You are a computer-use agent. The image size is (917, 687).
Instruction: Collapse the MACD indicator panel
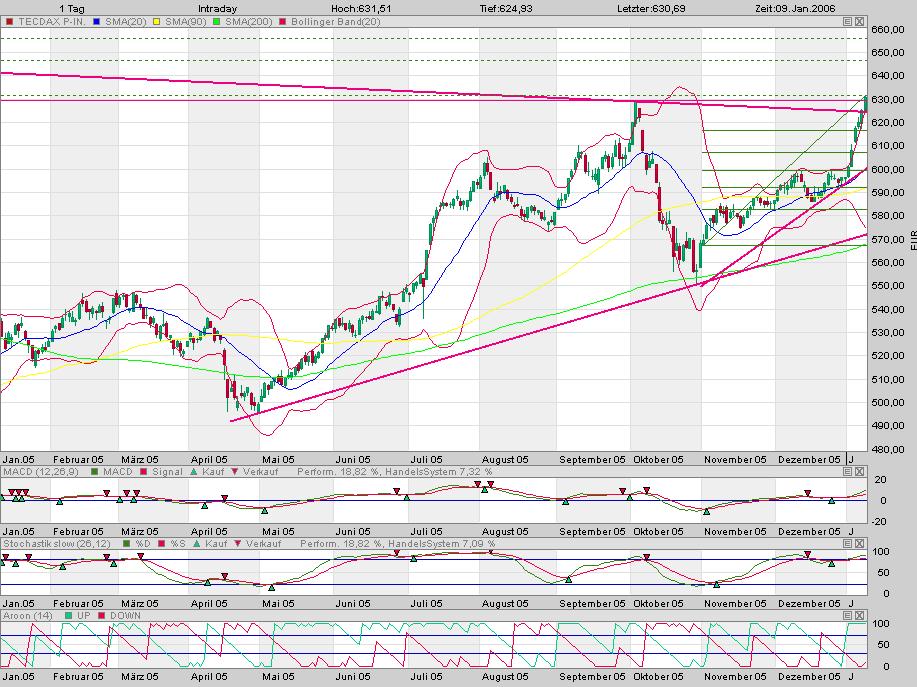tap(847, 472)
